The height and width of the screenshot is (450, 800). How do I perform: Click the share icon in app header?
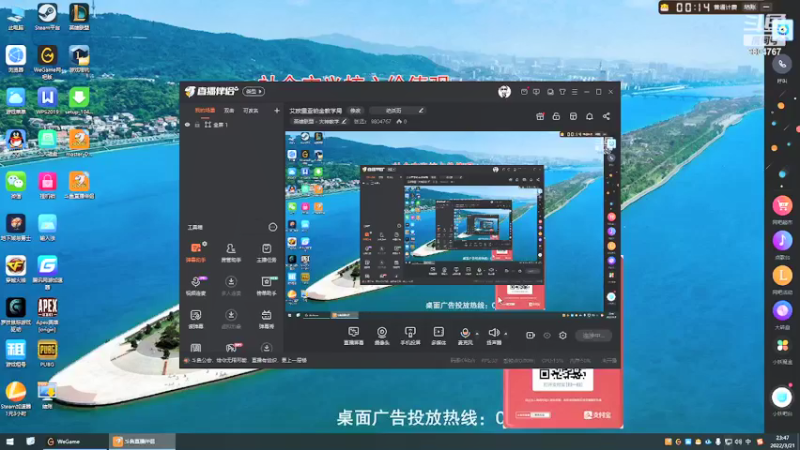tap(606, 116)
